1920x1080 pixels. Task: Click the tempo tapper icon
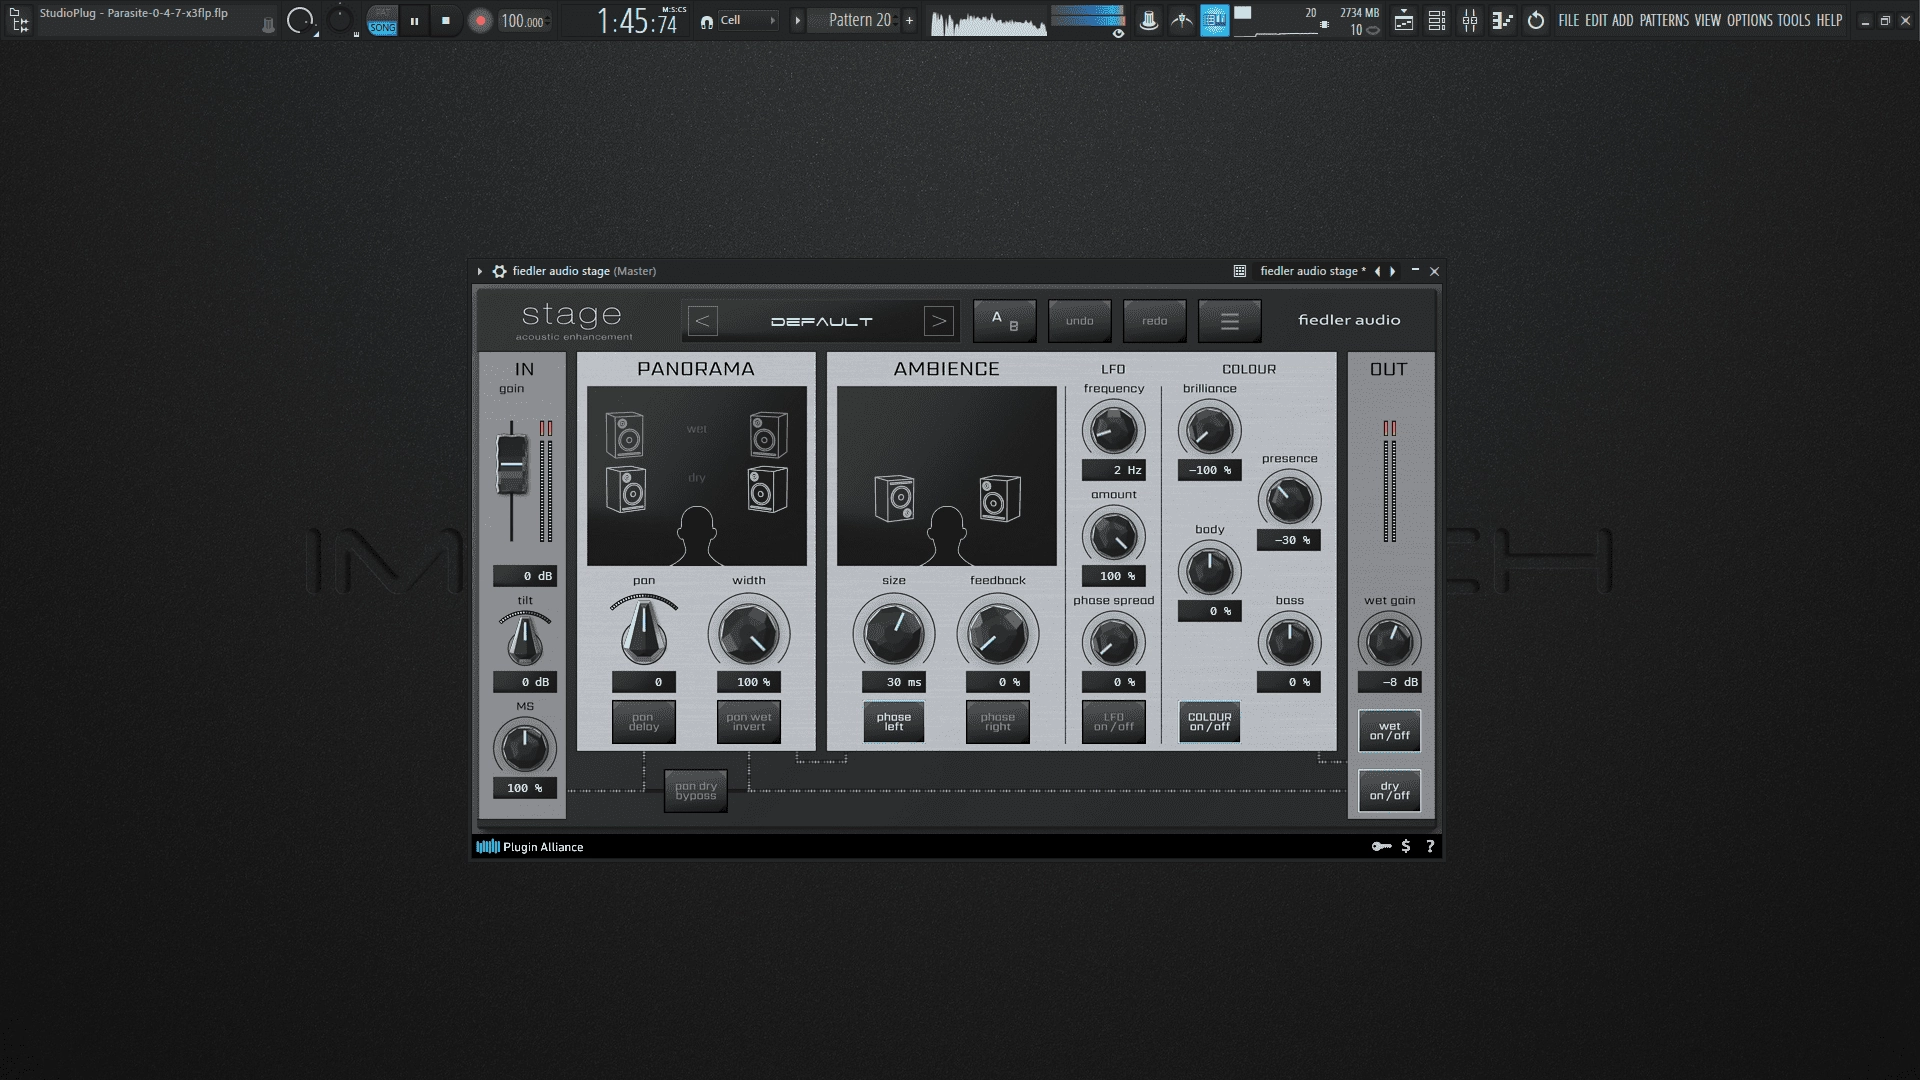coord(1182,20)
